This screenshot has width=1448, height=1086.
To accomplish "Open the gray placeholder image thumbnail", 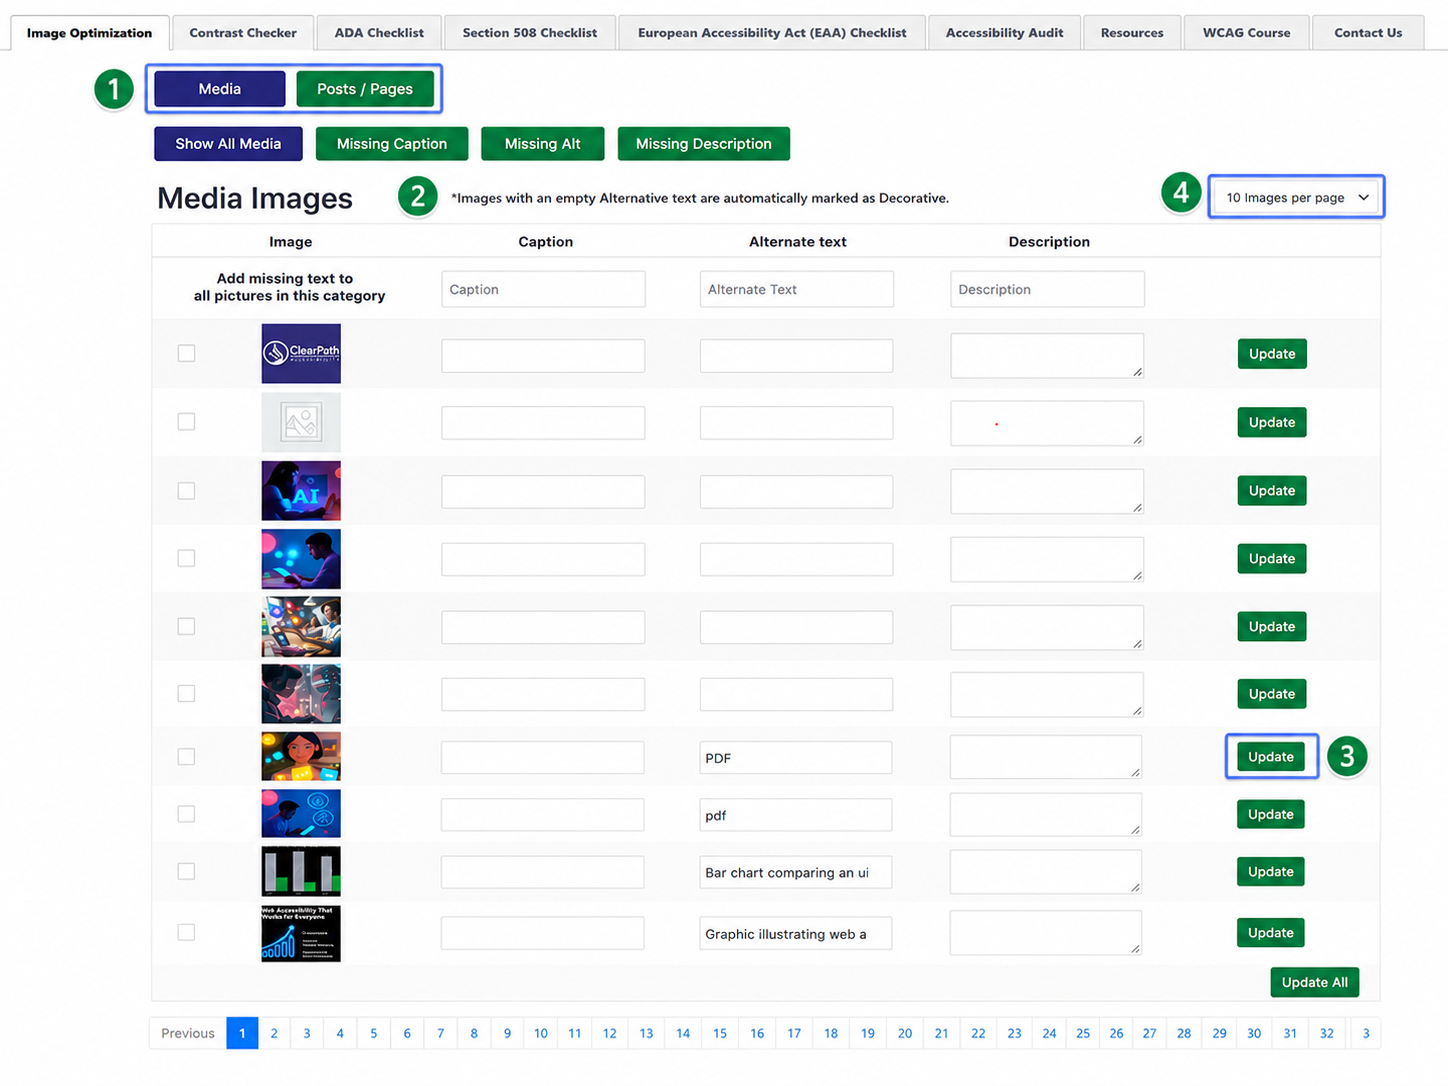I will (x=301, y=422).
